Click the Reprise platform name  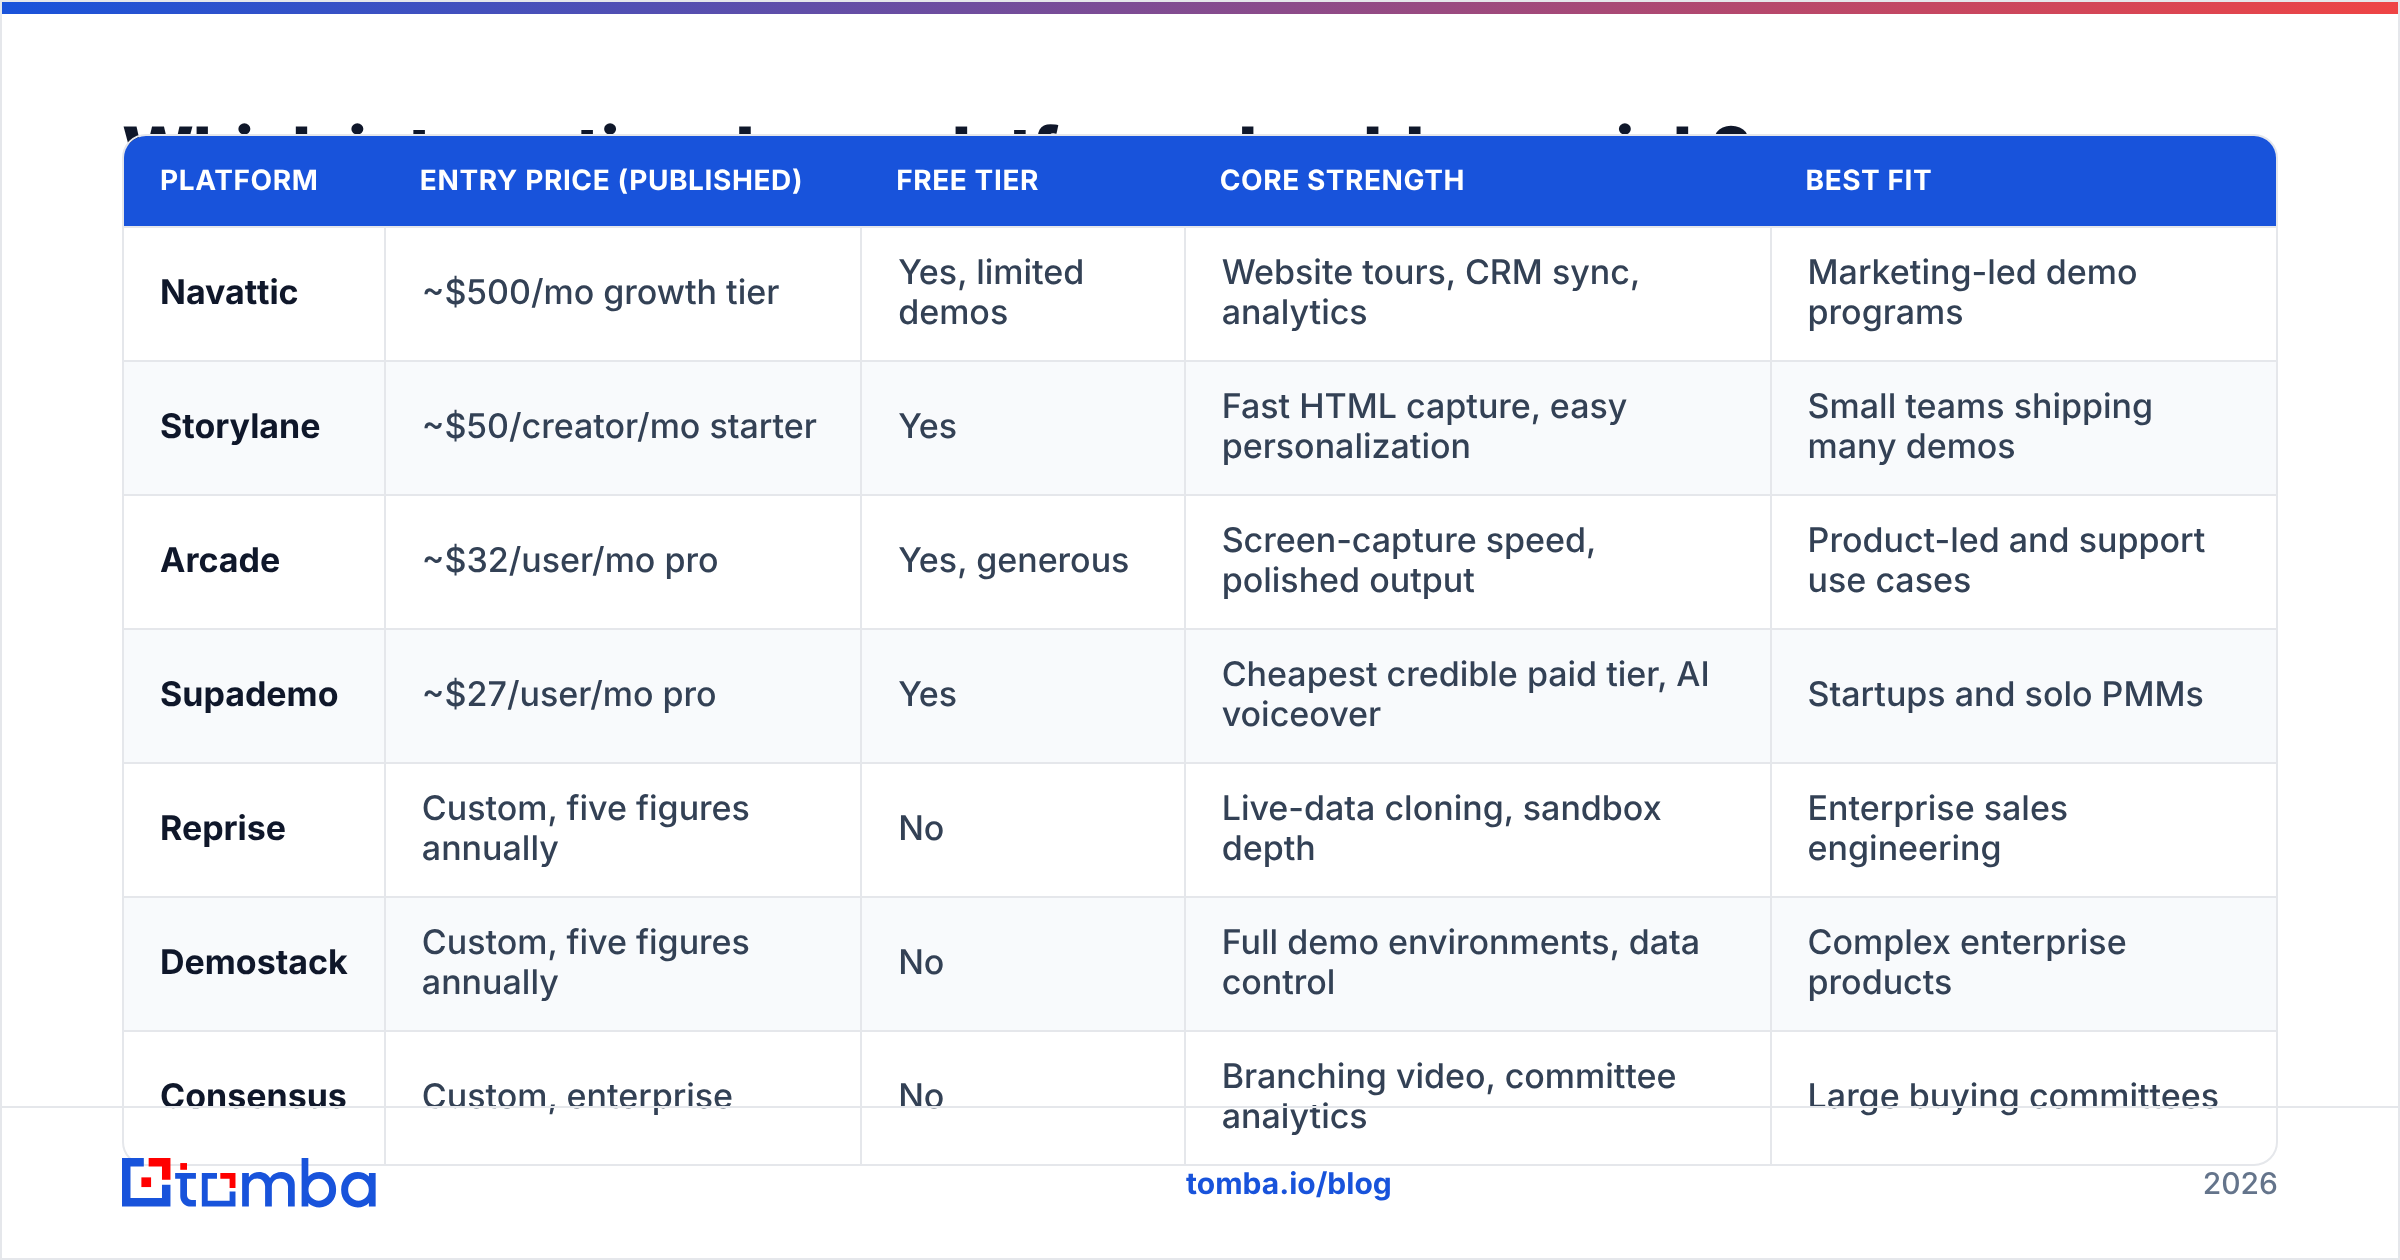[x=223, y=828]
